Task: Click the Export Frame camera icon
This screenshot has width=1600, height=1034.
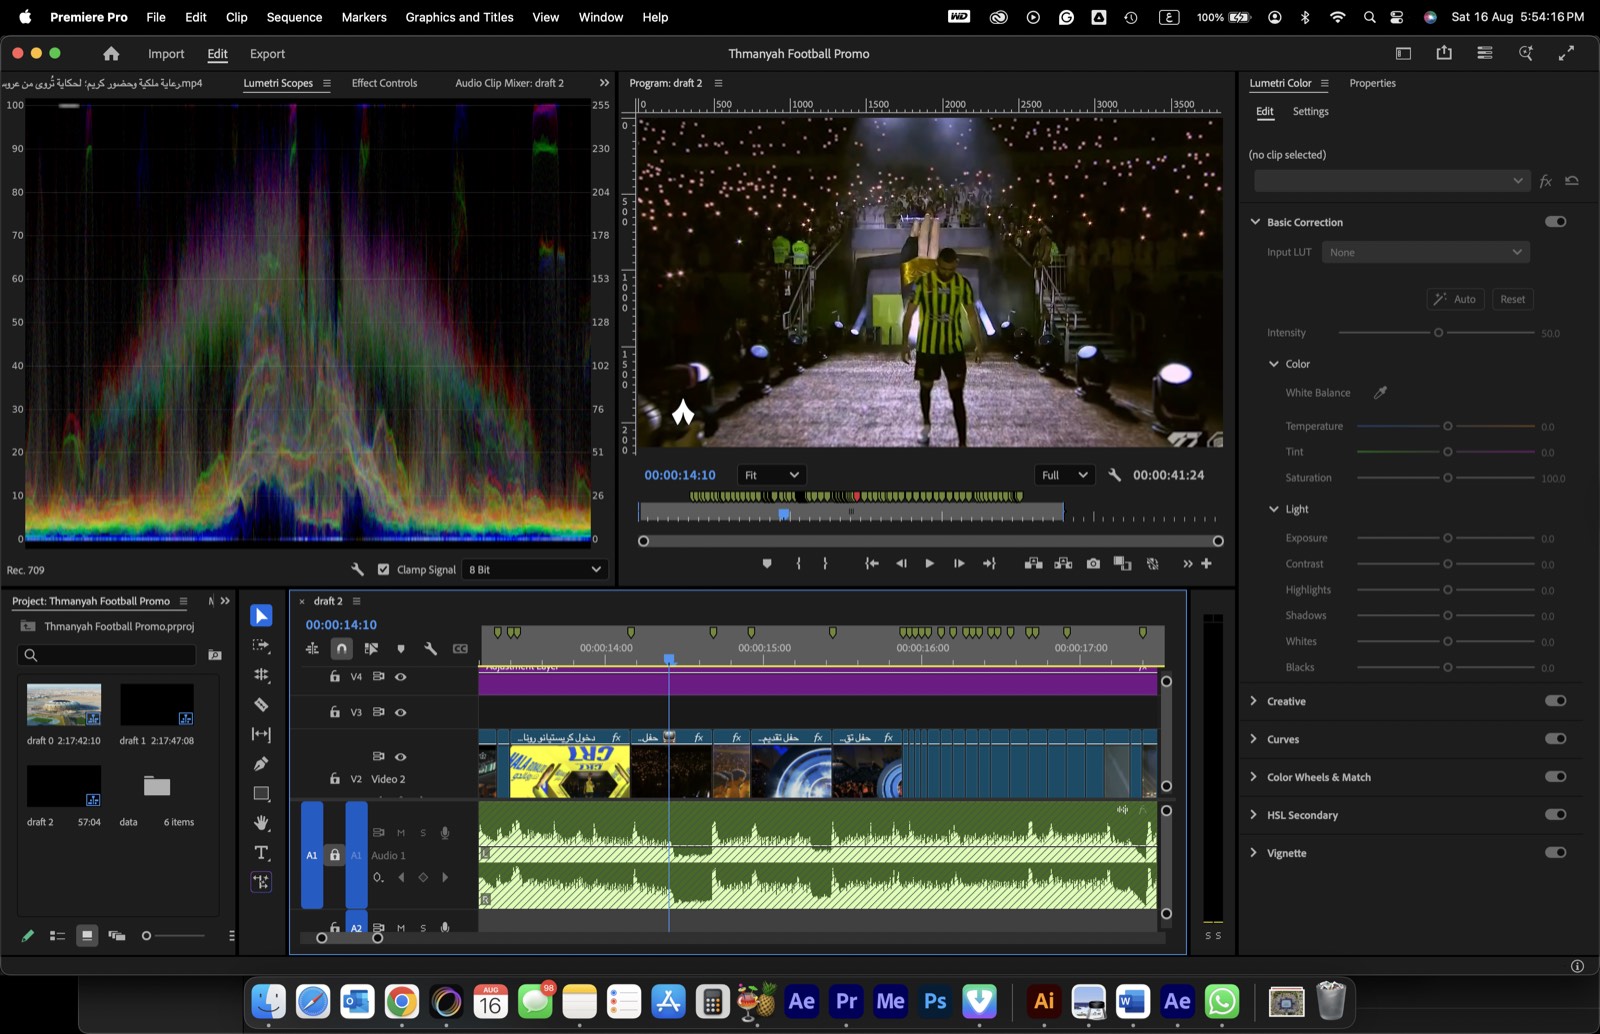Action: 1093,564
